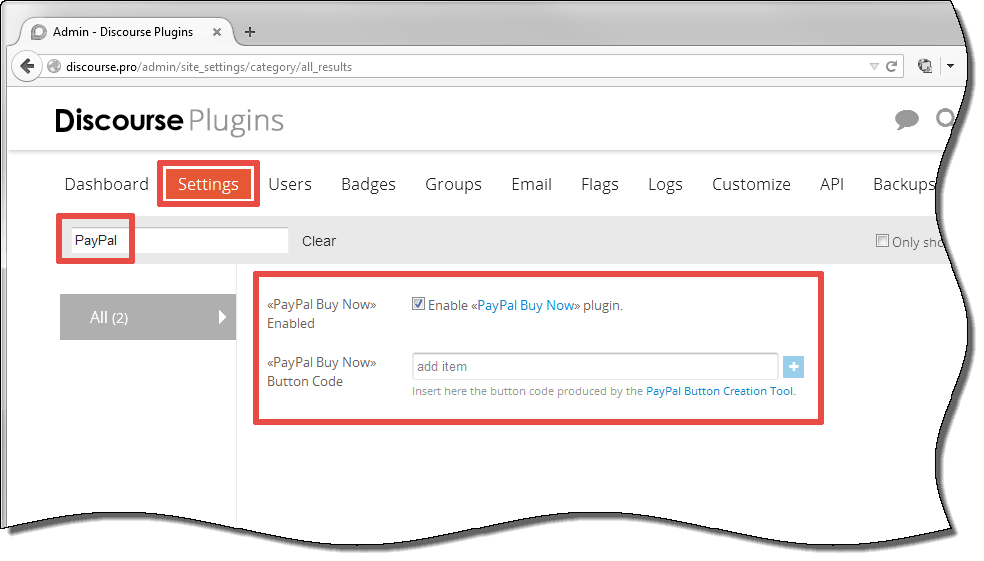
Task: Click the settings filter field containing PayPal
Action: [179, 240]
